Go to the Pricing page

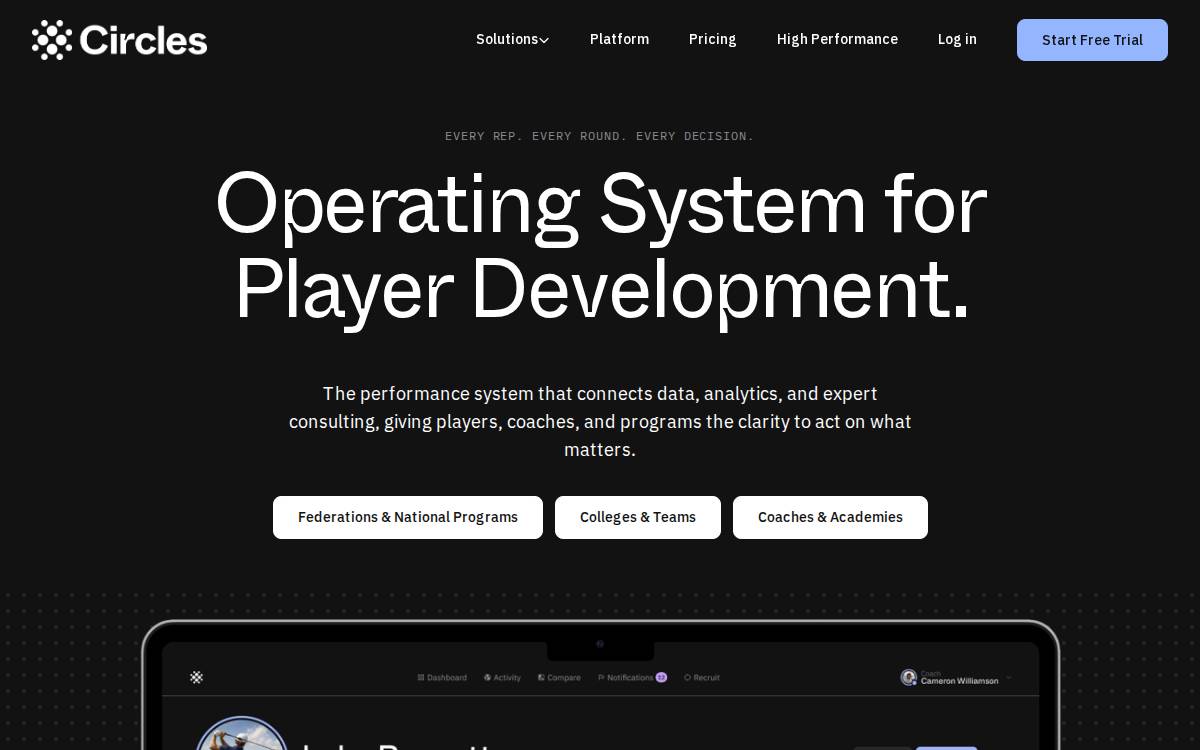pyautogui.click(x=712, y=40)
